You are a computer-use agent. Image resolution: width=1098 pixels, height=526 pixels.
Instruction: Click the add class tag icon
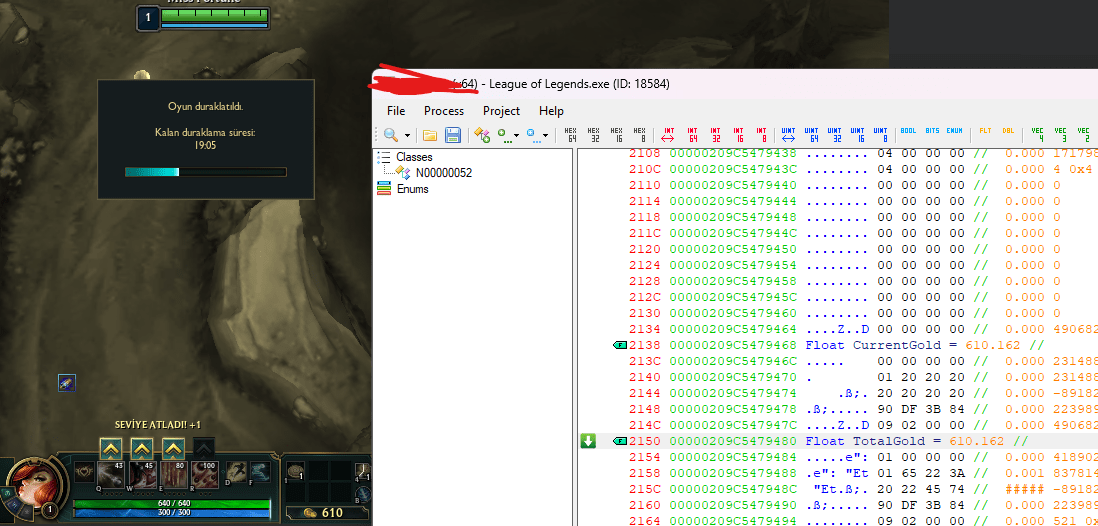[482, 135]
